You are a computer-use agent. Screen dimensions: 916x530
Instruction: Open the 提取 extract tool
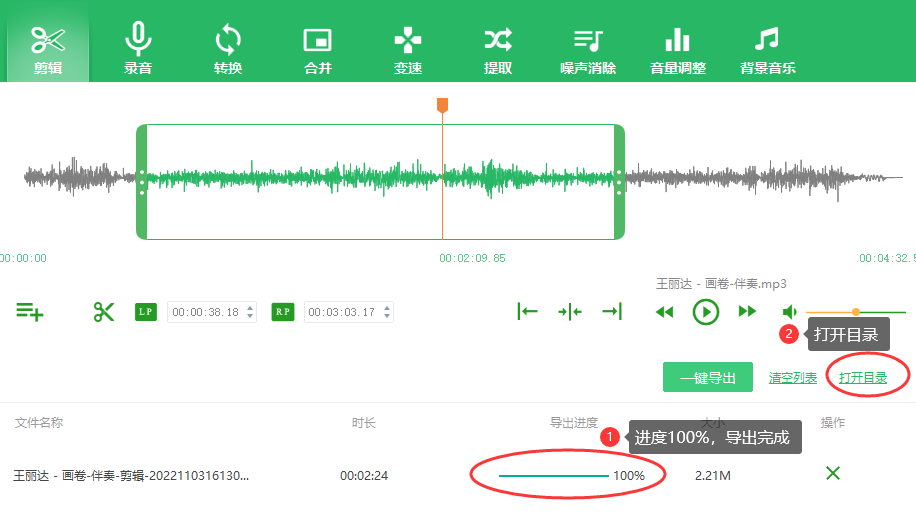[498, 48]
